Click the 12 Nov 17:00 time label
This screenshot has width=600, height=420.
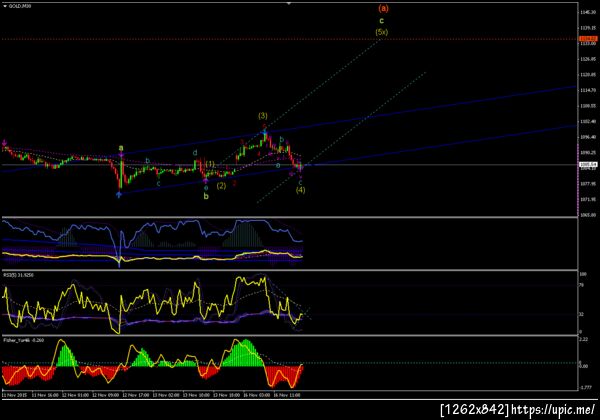(135, 395)
